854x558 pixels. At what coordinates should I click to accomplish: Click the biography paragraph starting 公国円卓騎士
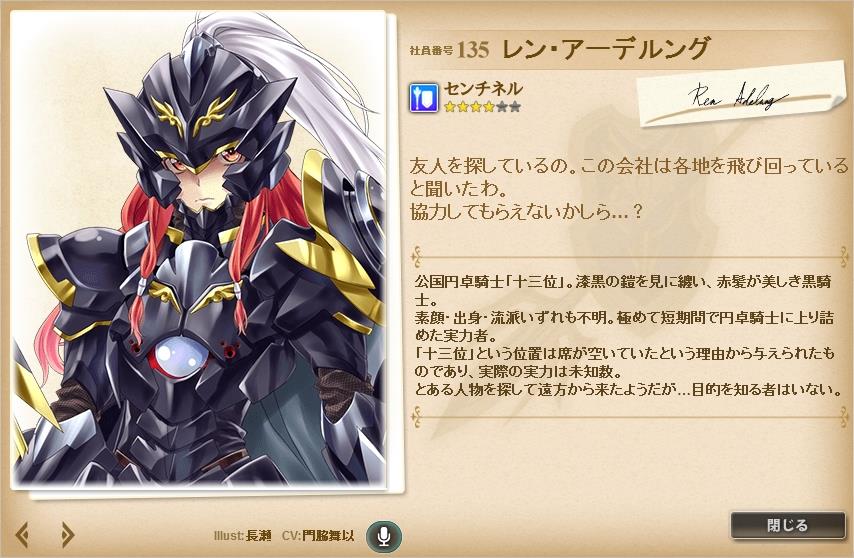[625, 335]
